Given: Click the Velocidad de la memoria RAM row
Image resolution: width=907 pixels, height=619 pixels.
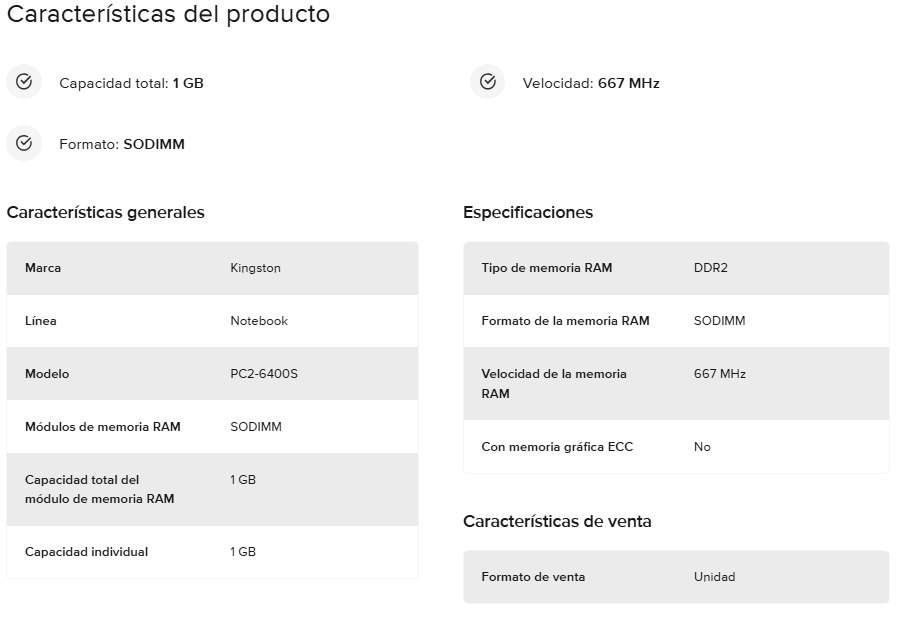Looking at the screenshot, I should tap(676, 384).
